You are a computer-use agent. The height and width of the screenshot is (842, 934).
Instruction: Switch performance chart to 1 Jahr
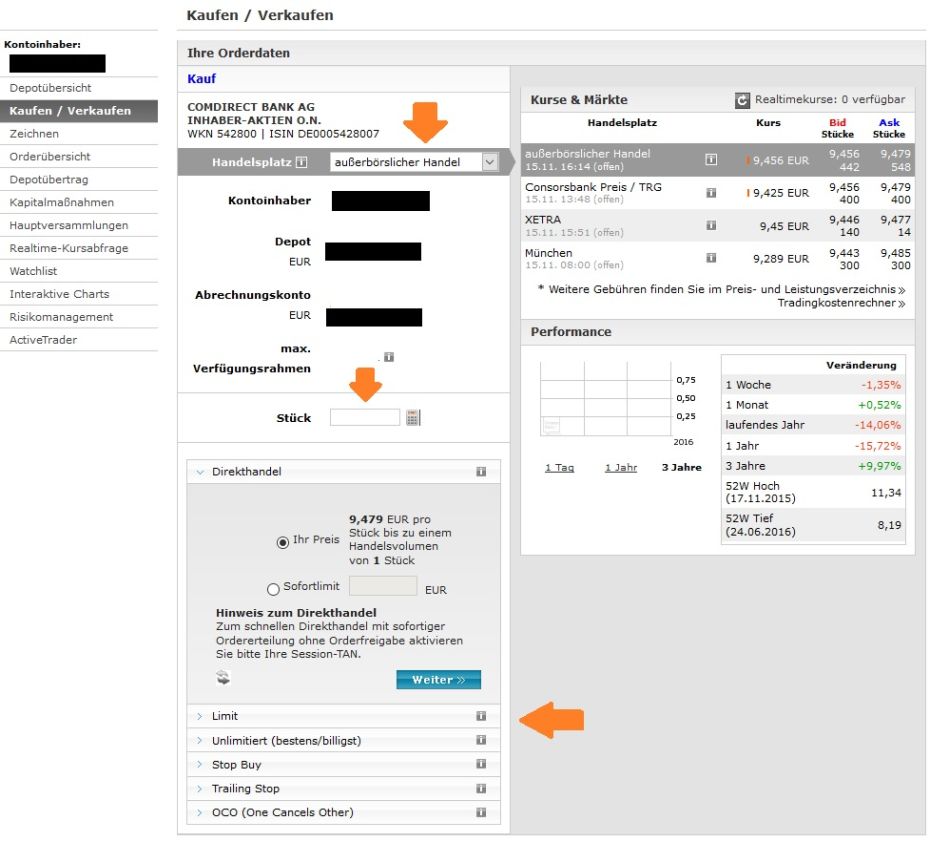click(621, 468)
